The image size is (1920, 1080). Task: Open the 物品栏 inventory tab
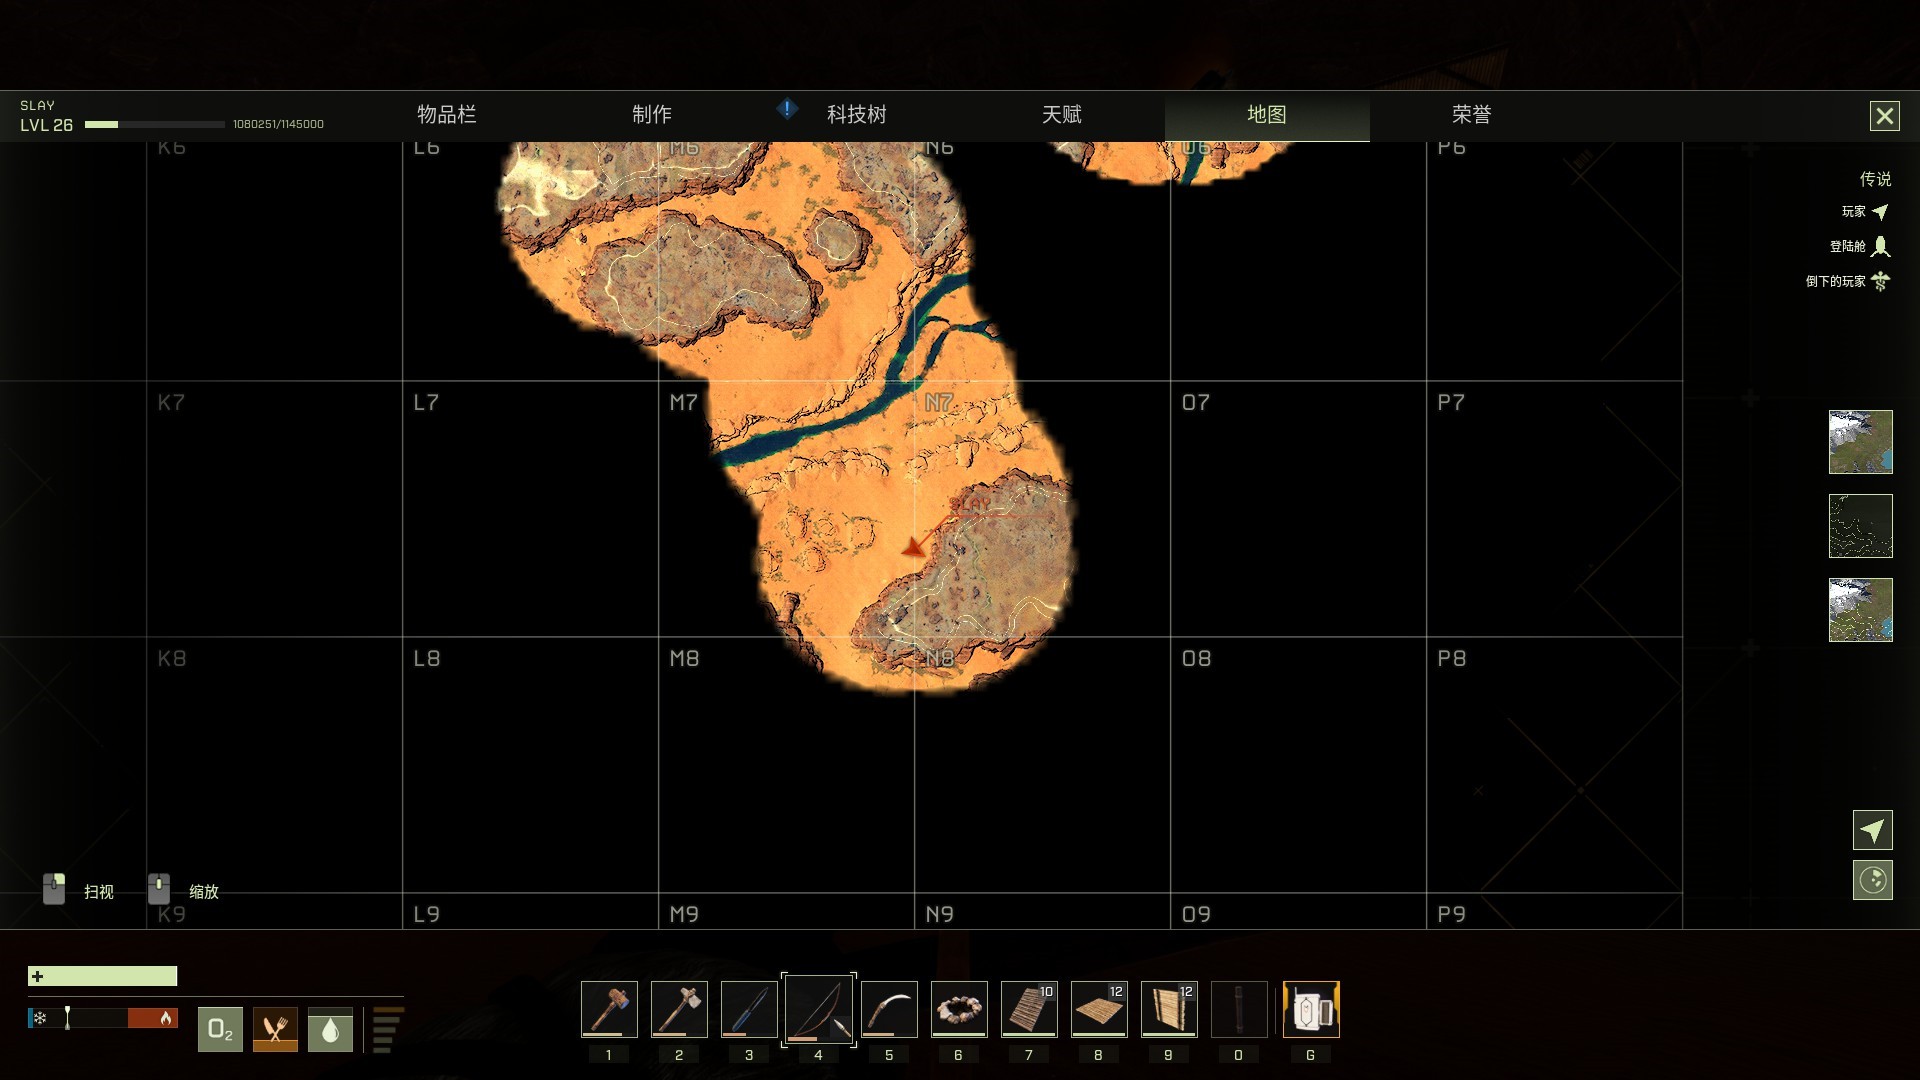coord(447,115)
